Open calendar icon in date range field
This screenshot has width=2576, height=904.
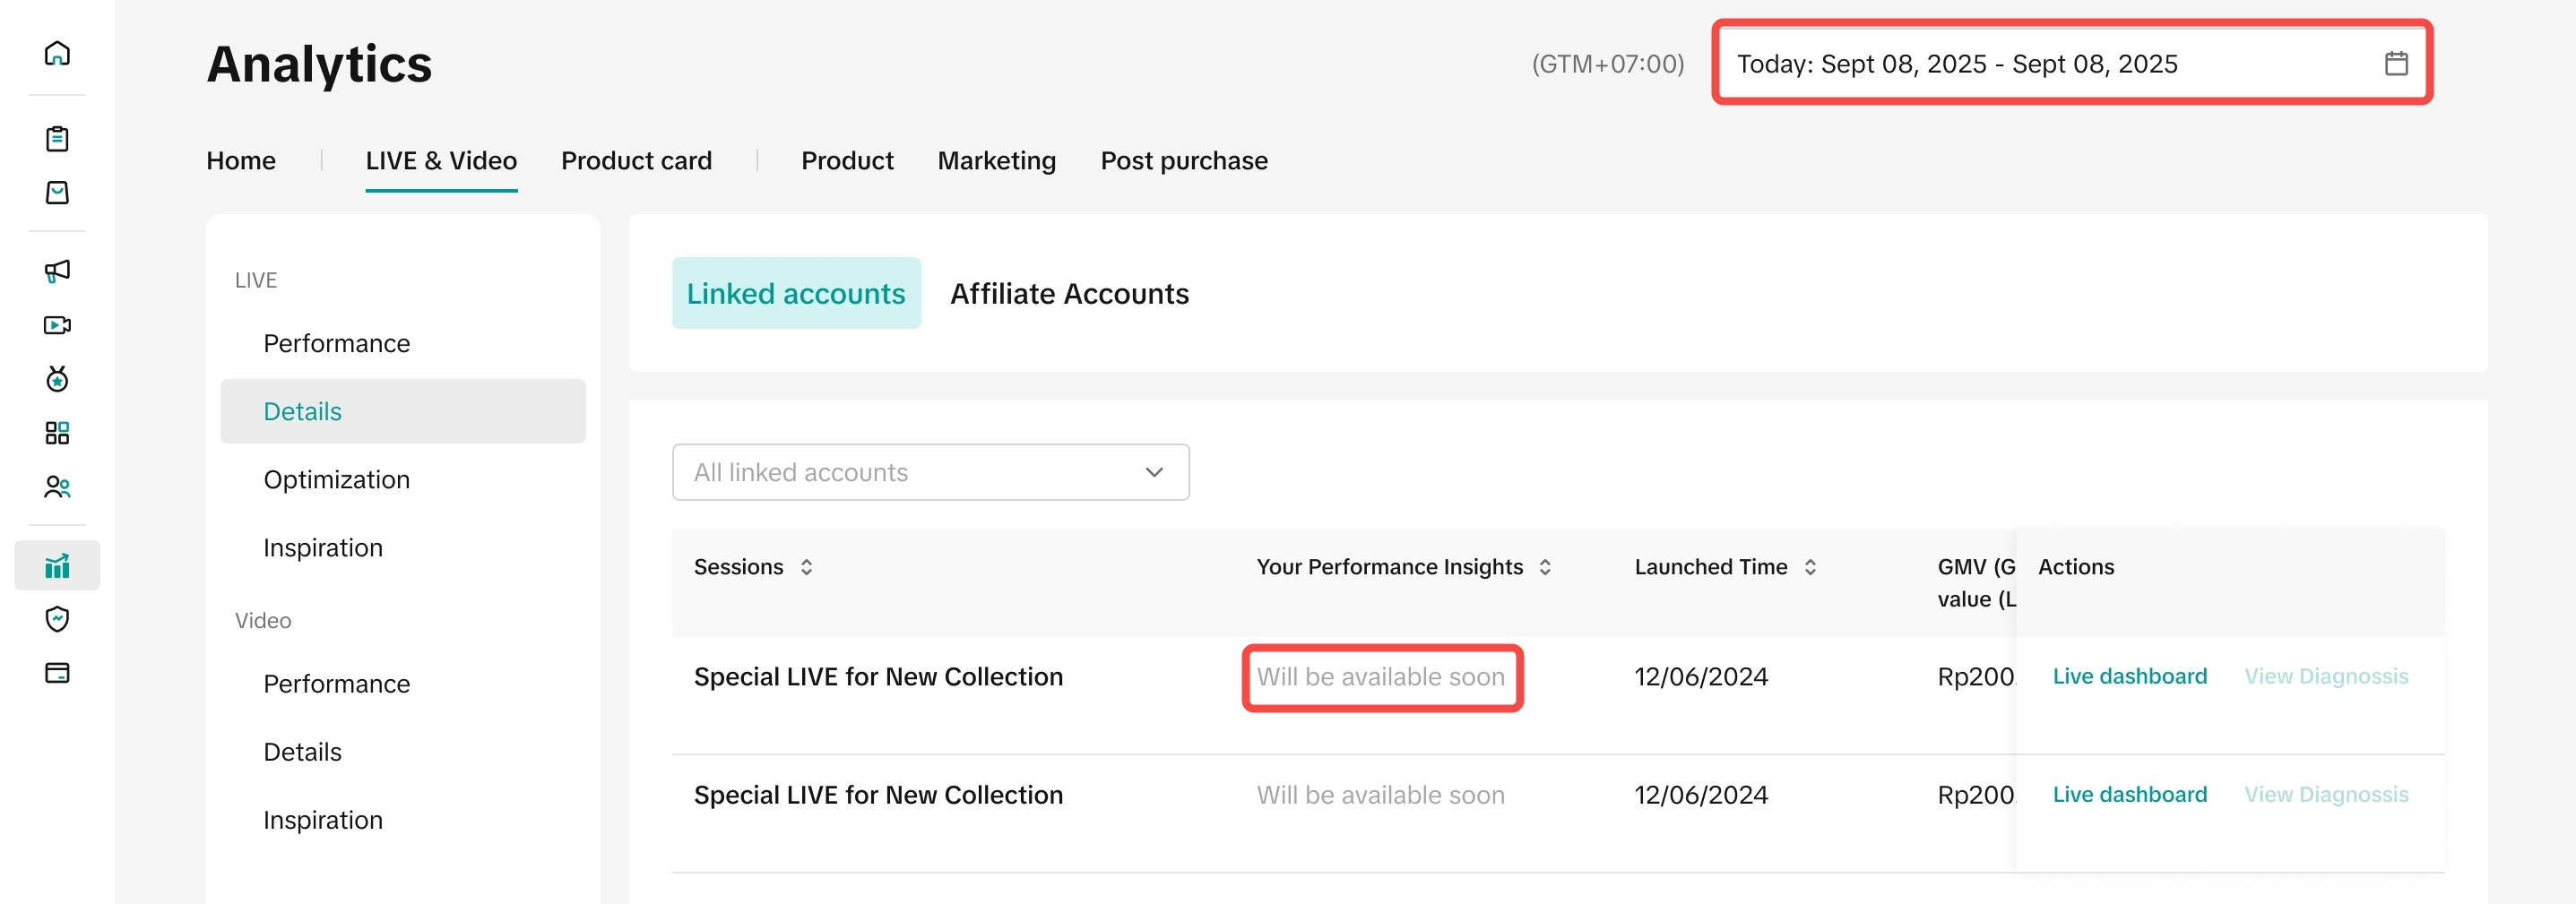tap(2395, 64)
